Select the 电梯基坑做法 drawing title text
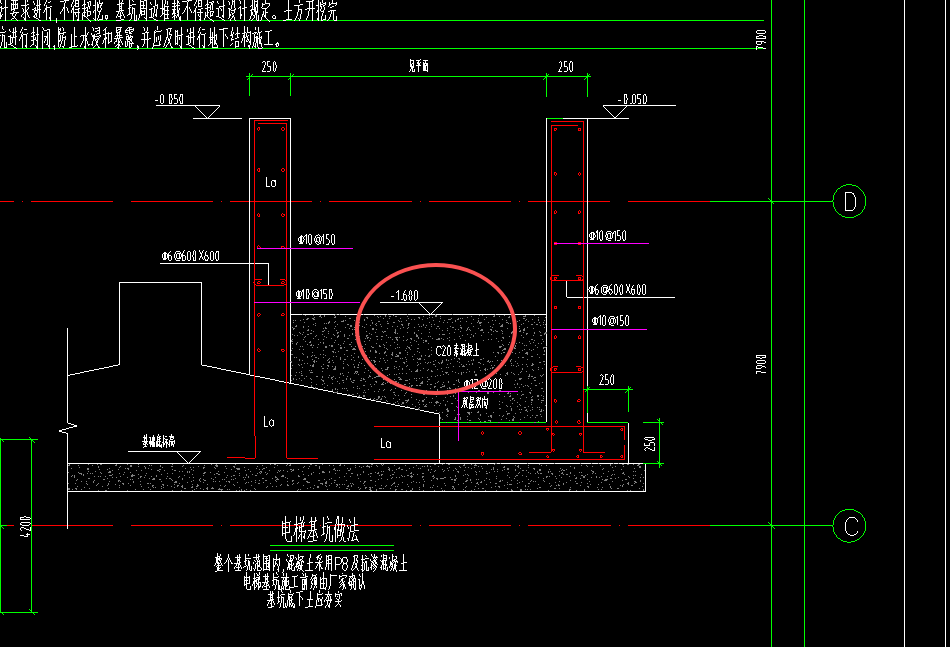Image resolution: width=950 pixels, height=647 pixels. (320, 530)
